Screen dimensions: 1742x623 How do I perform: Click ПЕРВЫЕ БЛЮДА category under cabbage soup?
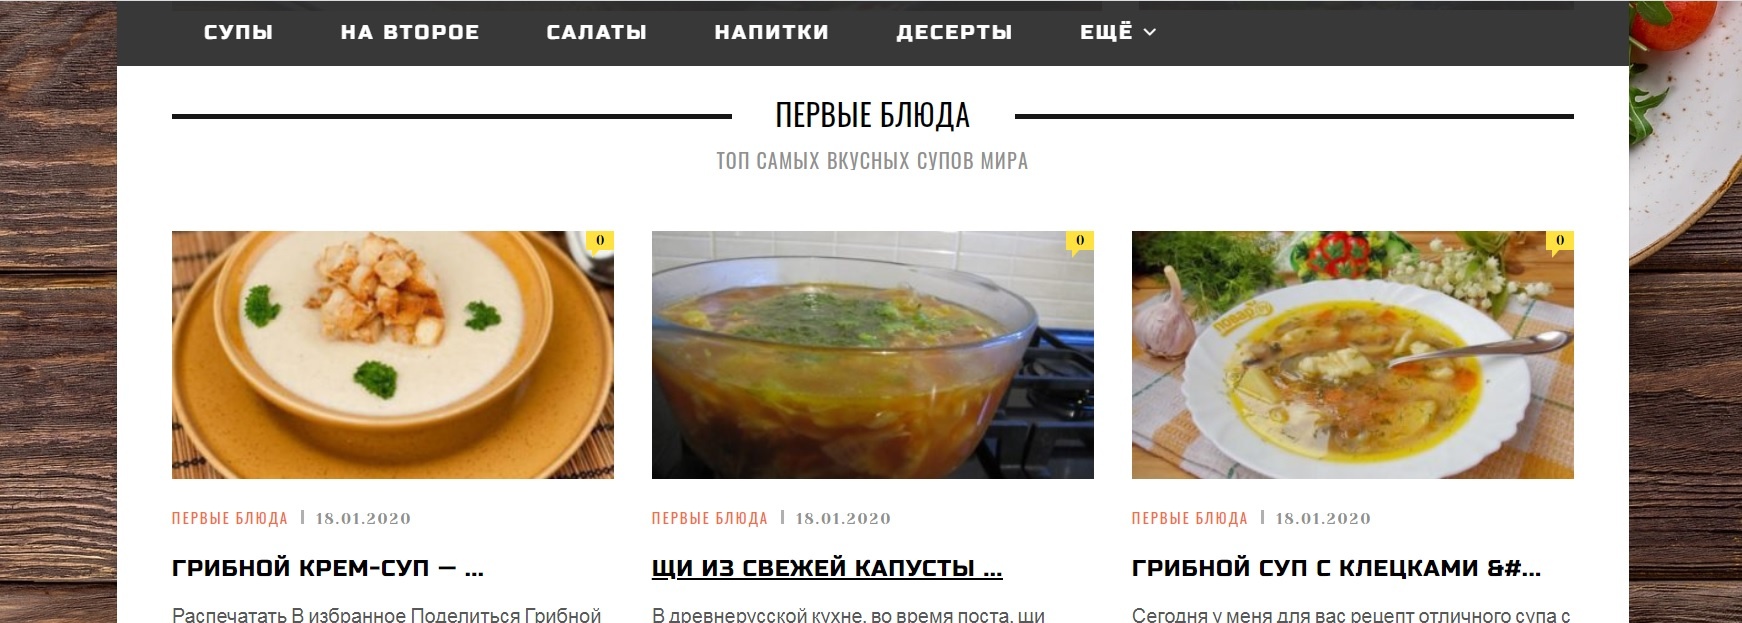pyautogui.click(x=710, y=518)
